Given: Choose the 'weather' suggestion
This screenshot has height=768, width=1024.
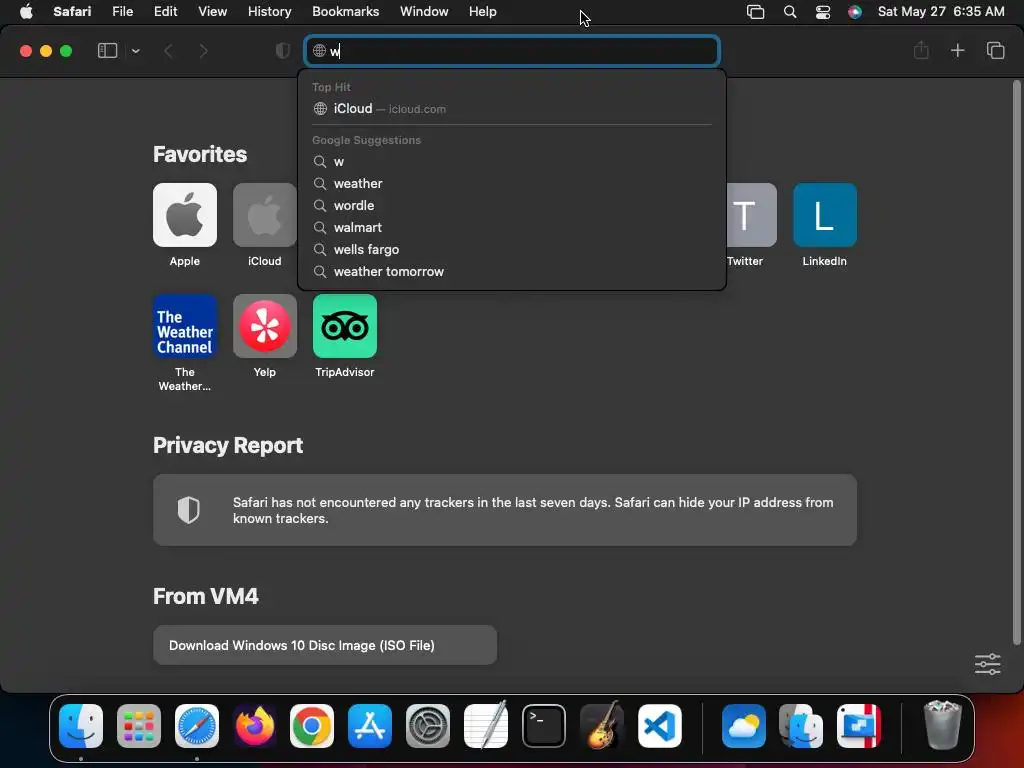Looking at the screenshot, I should pyautogui.click(x=512, y=184).
